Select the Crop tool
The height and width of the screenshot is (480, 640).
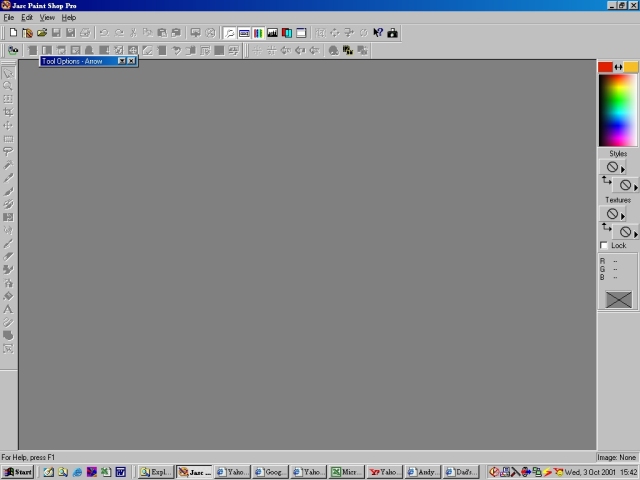(8, 112)
